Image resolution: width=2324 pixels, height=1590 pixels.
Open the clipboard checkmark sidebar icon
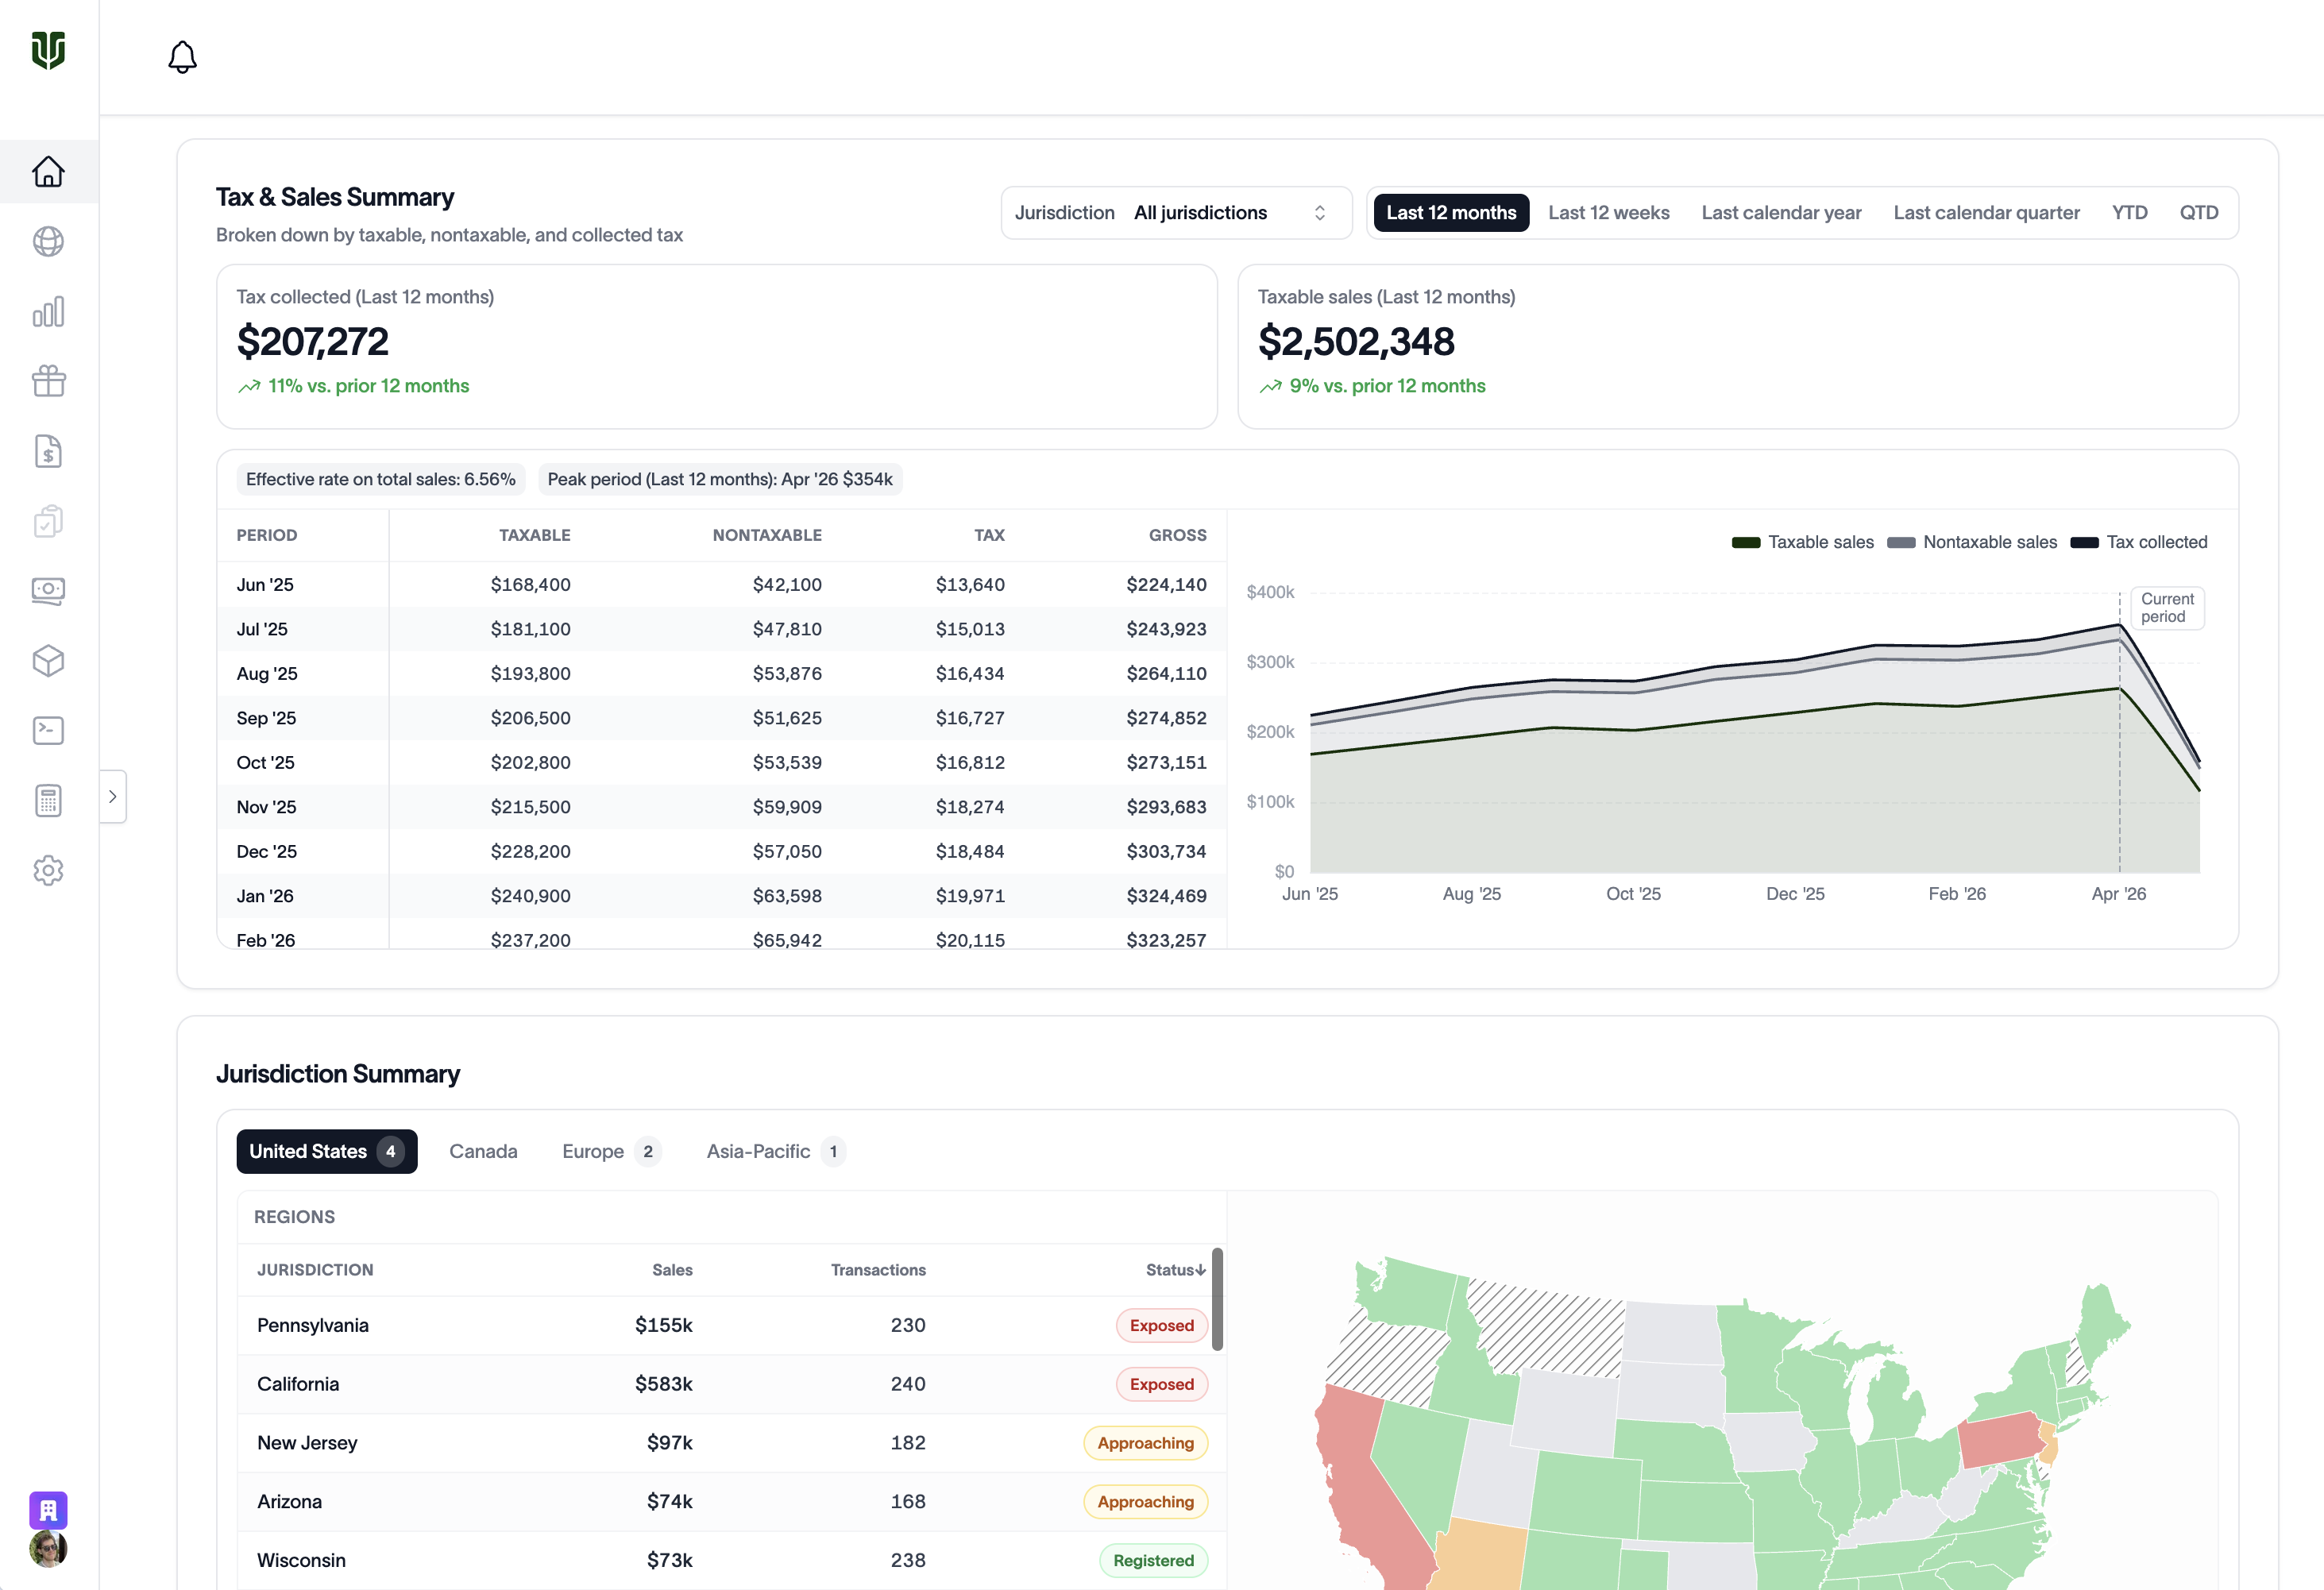coord(48,521)
